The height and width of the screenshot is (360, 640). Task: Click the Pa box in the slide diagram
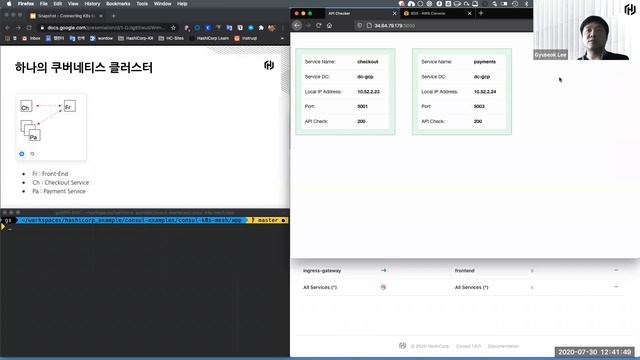tap(34, 136)
